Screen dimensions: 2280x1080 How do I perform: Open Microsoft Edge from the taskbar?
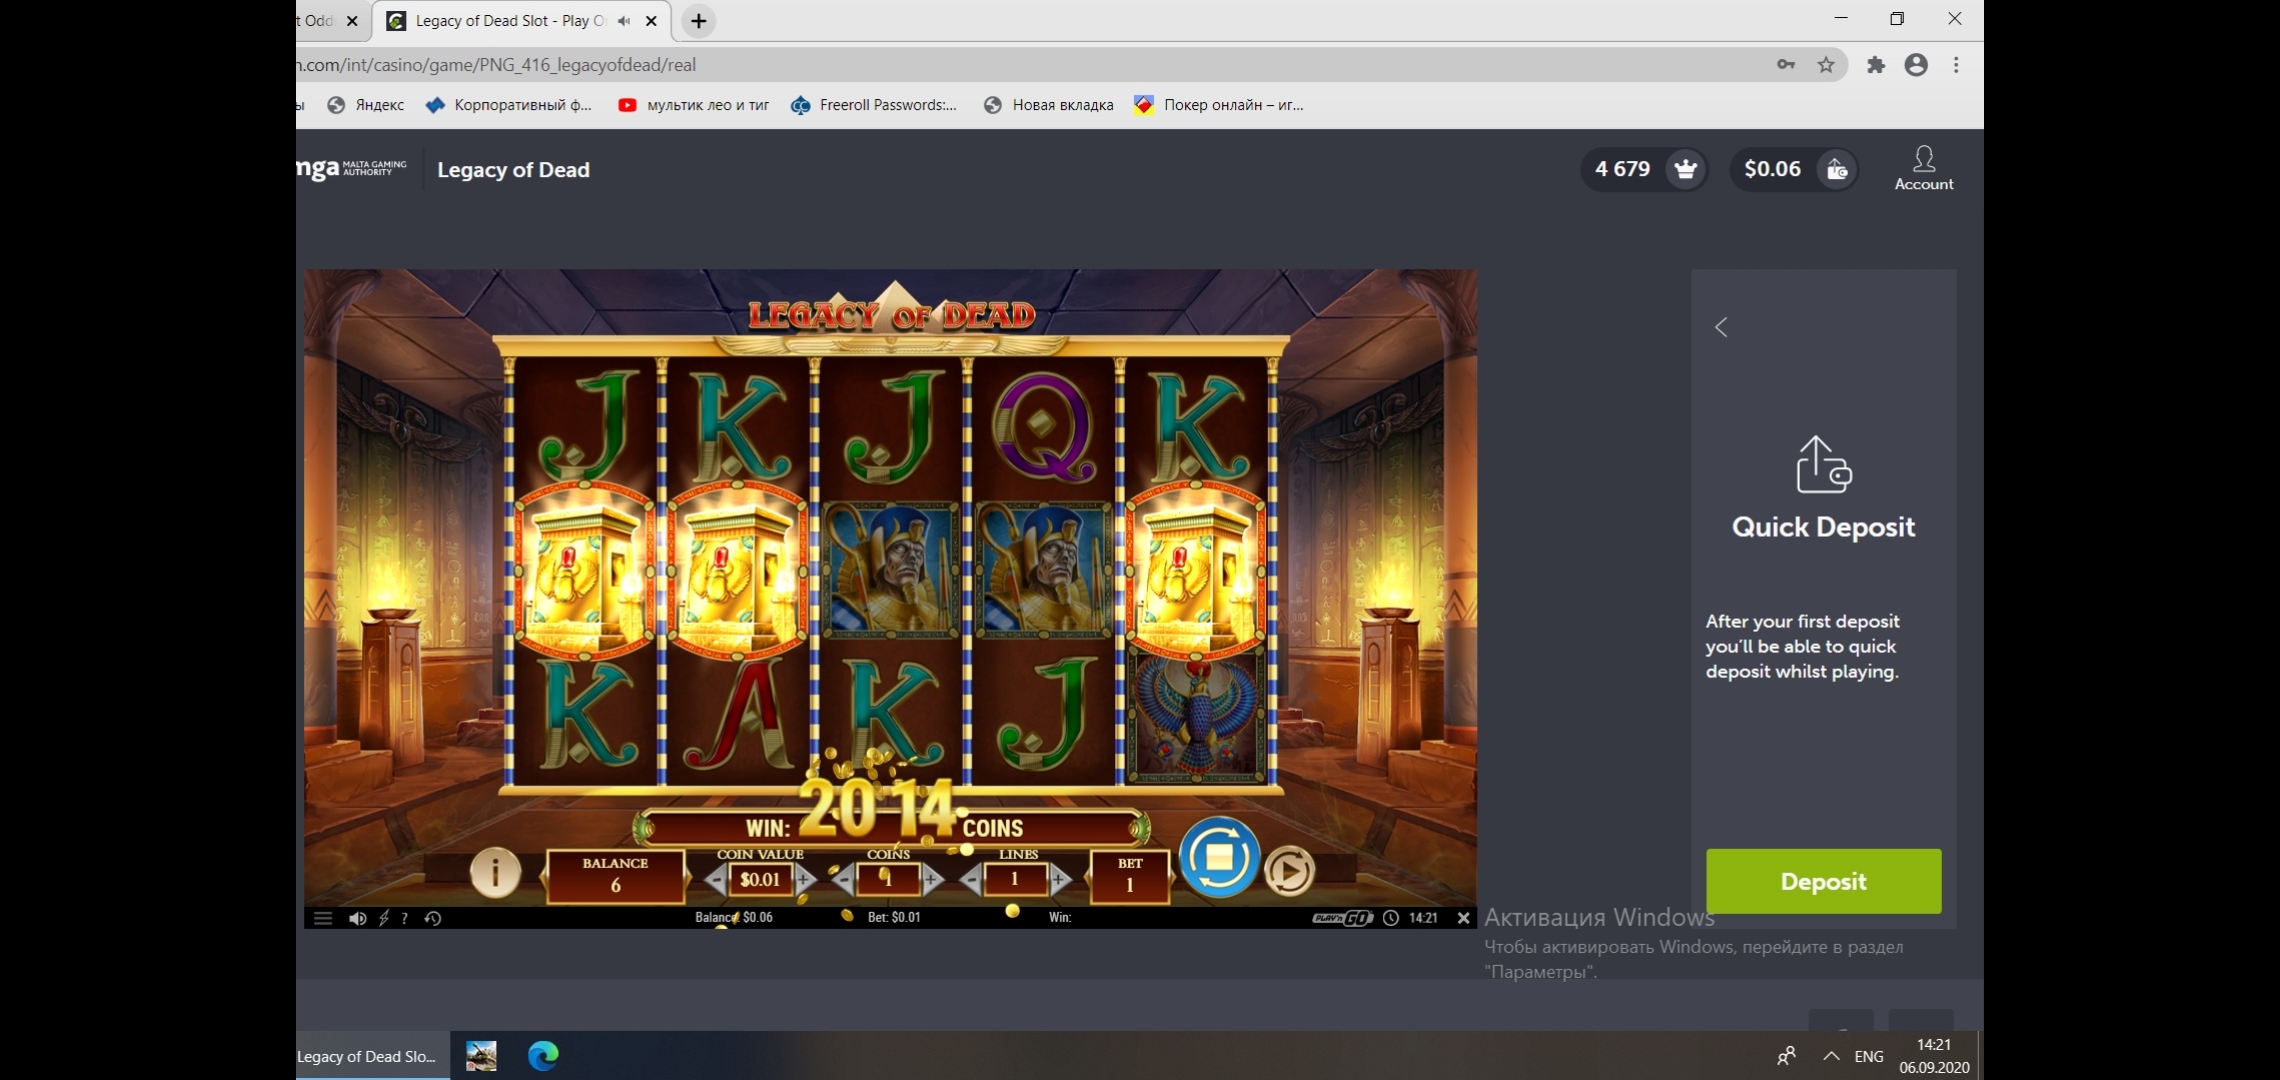(x=543, y=1056)
